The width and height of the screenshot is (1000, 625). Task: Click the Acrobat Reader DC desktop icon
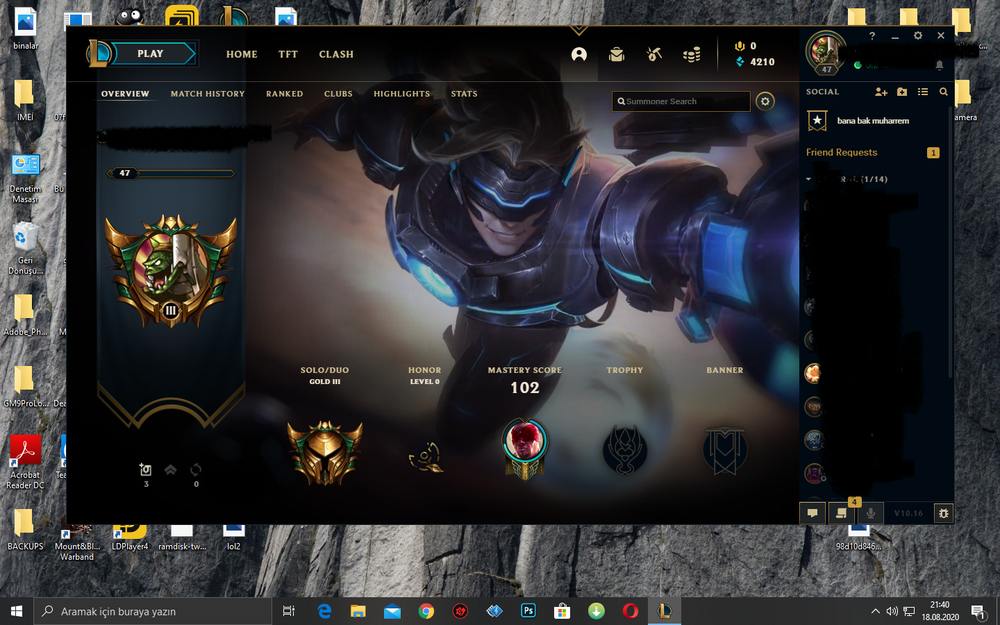(x=26, y=462)
